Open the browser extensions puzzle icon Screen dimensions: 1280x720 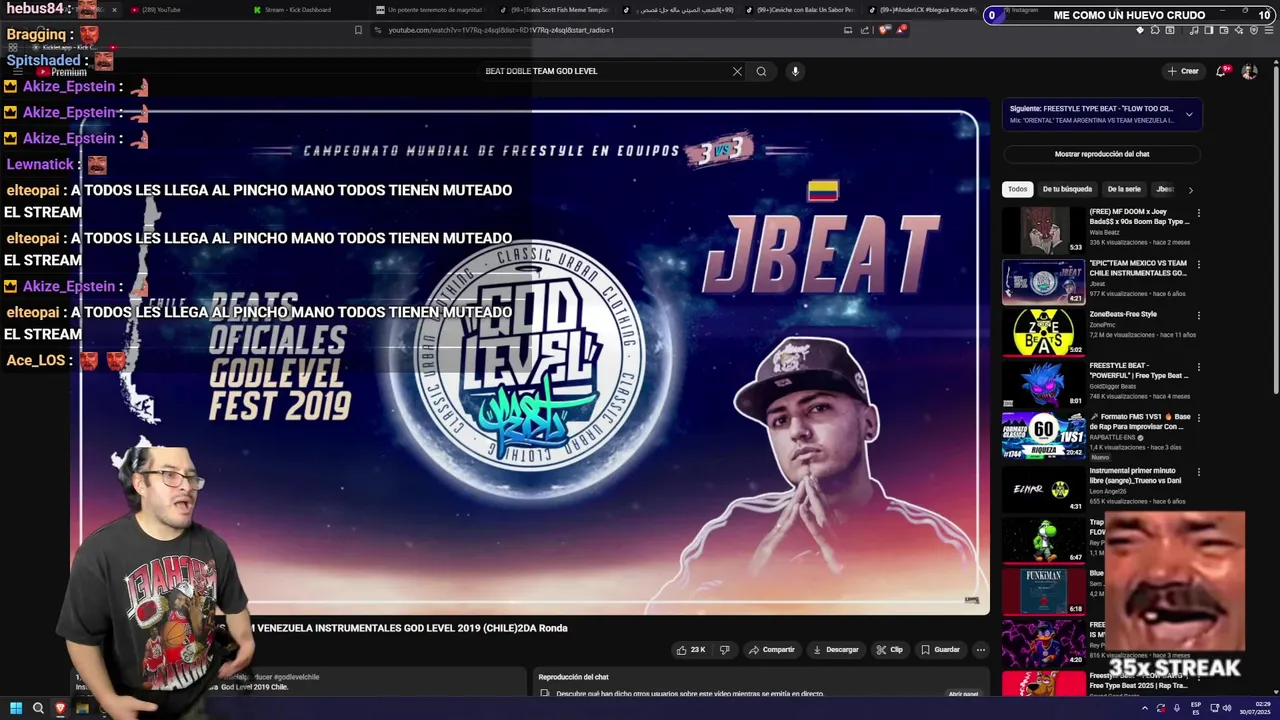coord(1154,30)
